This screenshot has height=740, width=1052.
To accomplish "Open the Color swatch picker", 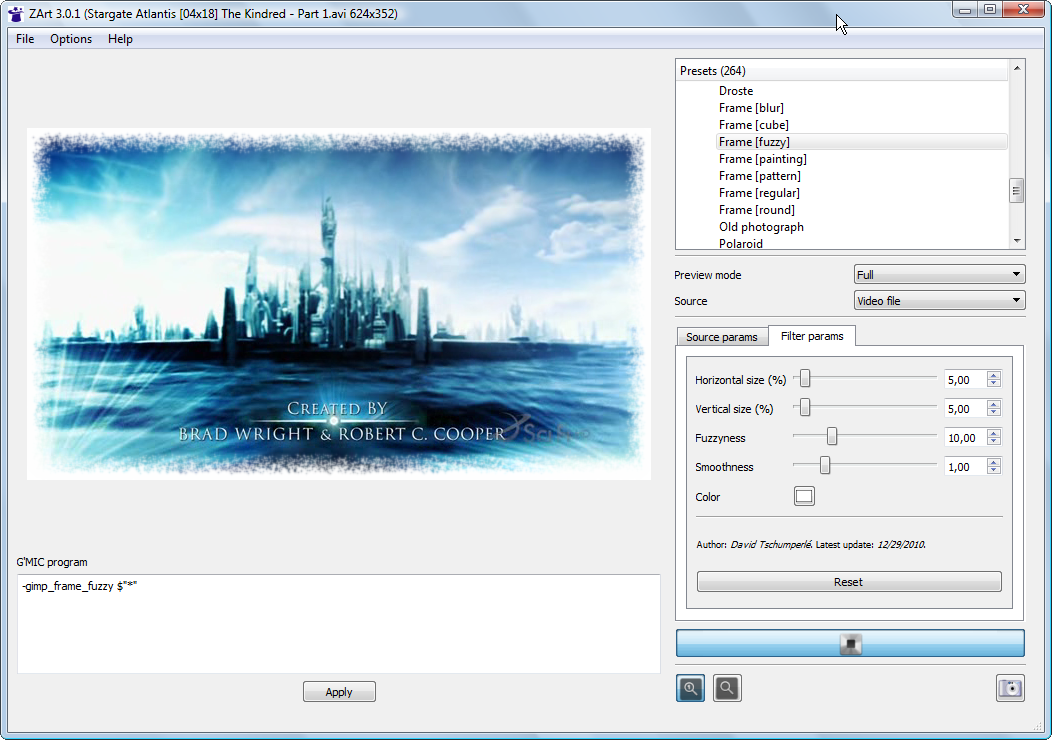I will point(804,496).
